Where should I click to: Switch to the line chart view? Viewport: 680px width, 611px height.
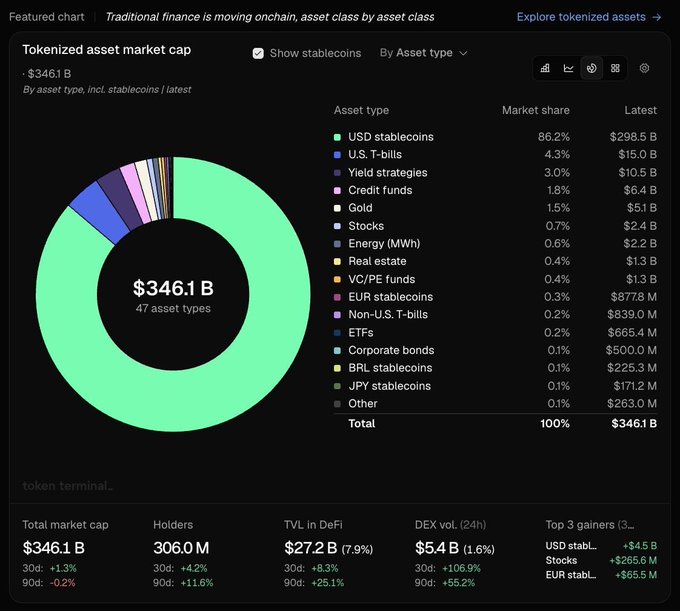pos(569,68)
